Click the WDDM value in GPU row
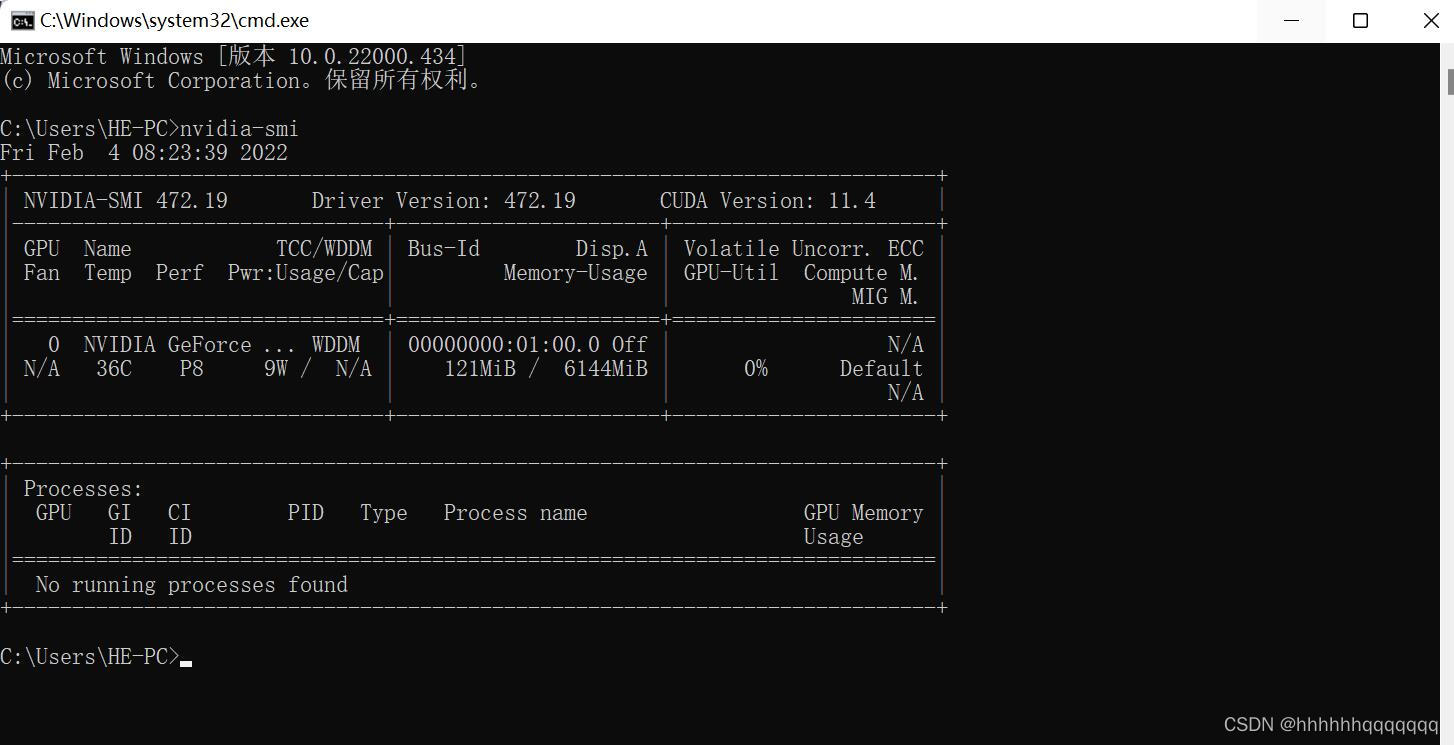This screenshot has width=1454, height=745. (336, 345)
